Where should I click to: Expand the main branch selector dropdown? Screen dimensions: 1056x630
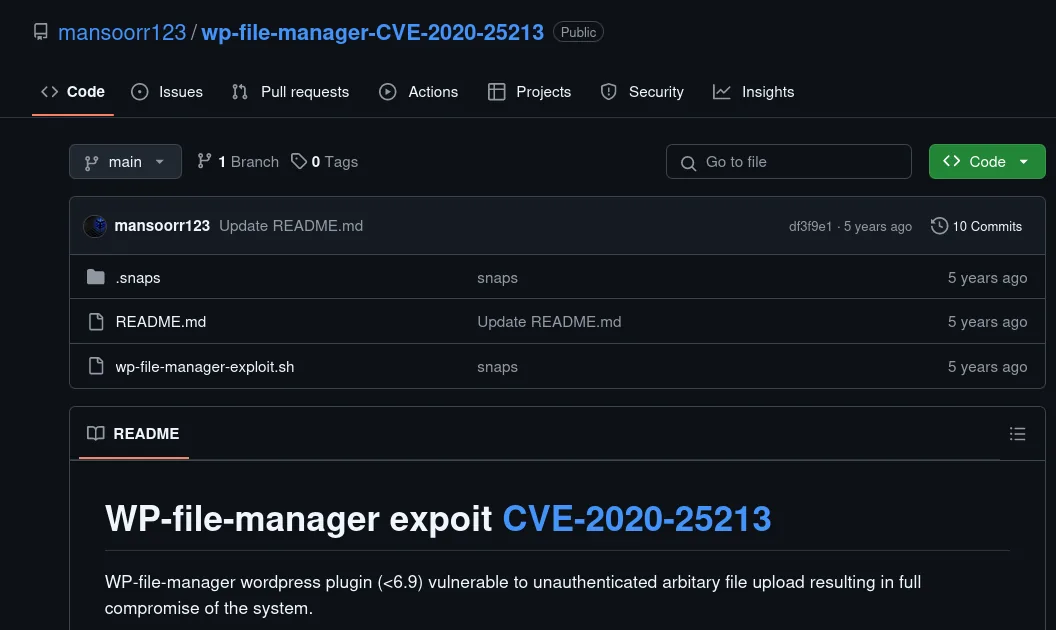click(125, 162)
